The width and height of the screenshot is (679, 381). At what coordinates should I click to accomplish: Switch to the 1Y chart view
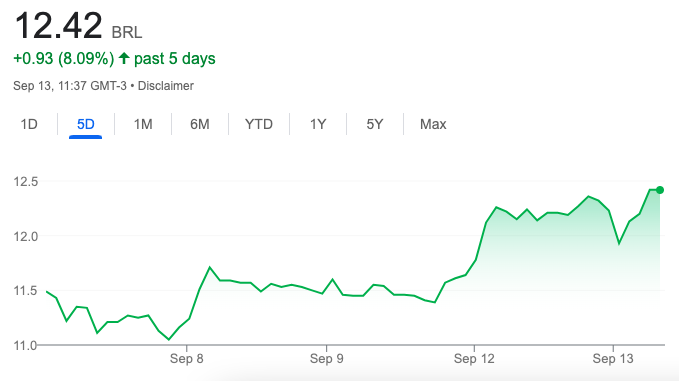(318, 124)
